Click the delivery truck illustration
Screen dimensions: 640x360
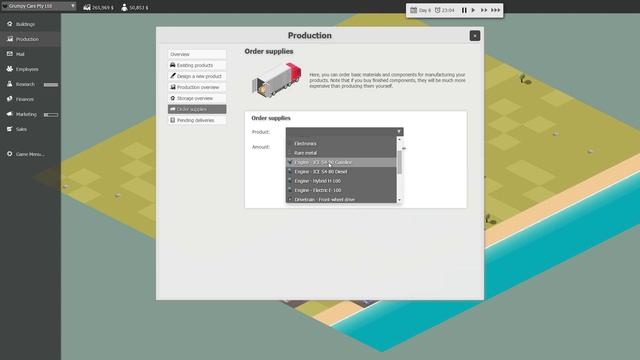coord(276,80)
